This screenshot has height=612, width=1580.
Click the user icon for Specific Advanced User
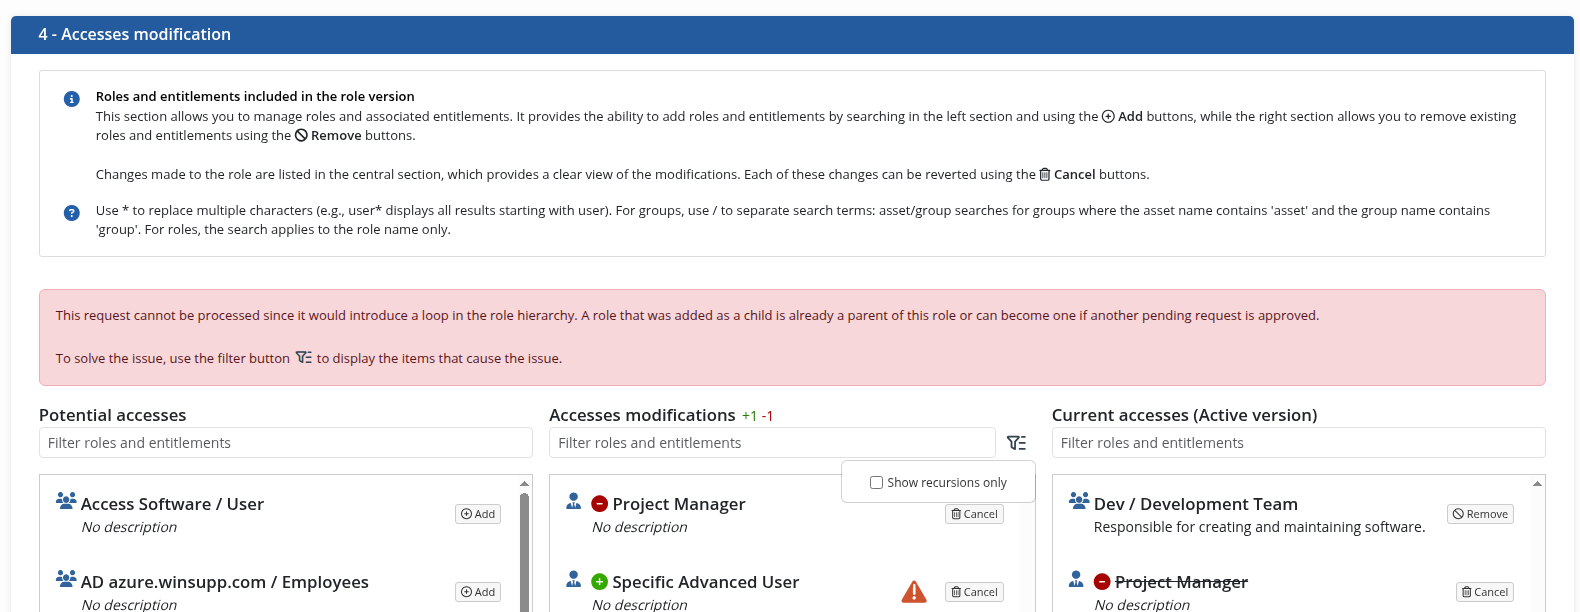[x=574, y=578]
